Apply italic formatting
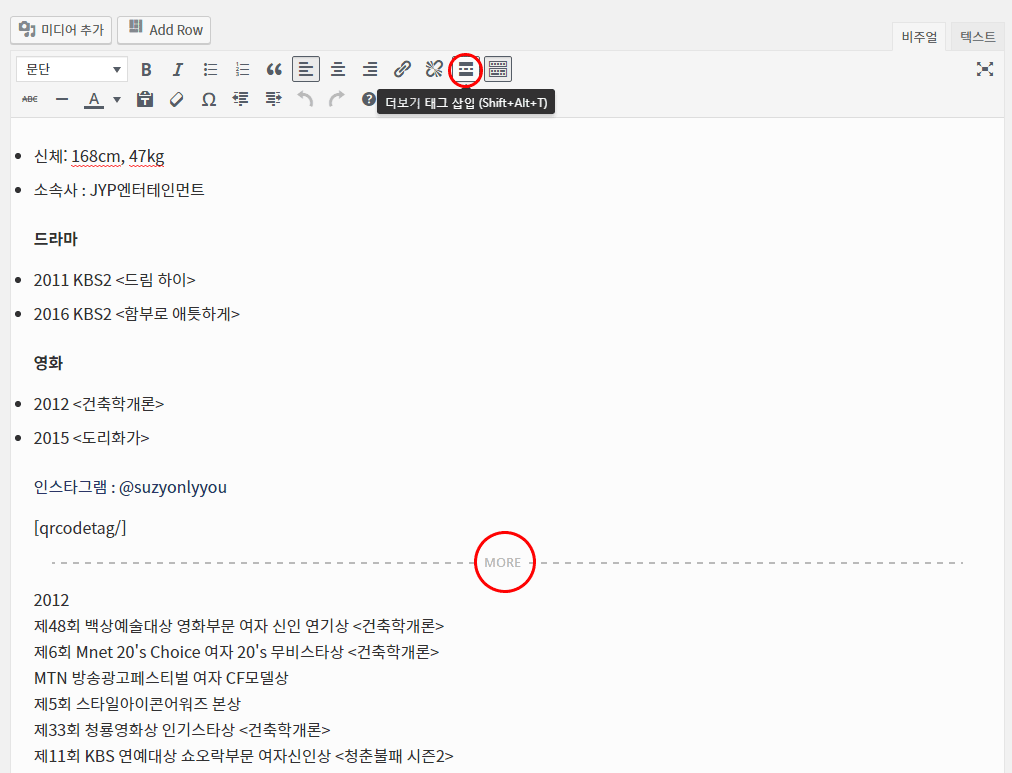Image resolution: width=1012 pixels, height=773 pixels. click(178, 69)
